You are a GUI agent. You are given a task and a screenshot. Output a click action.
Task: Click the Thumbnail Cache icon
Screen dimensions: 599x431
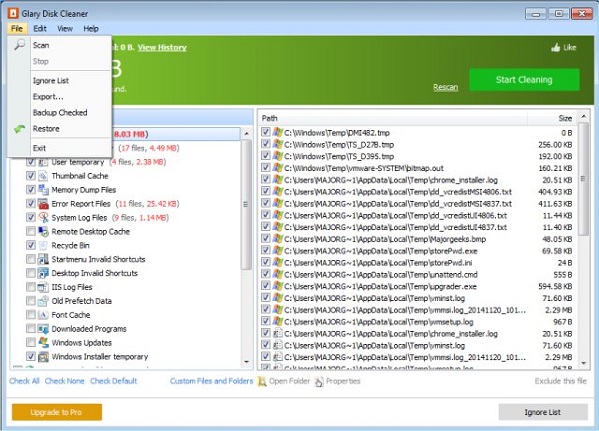tap(43, 176)
